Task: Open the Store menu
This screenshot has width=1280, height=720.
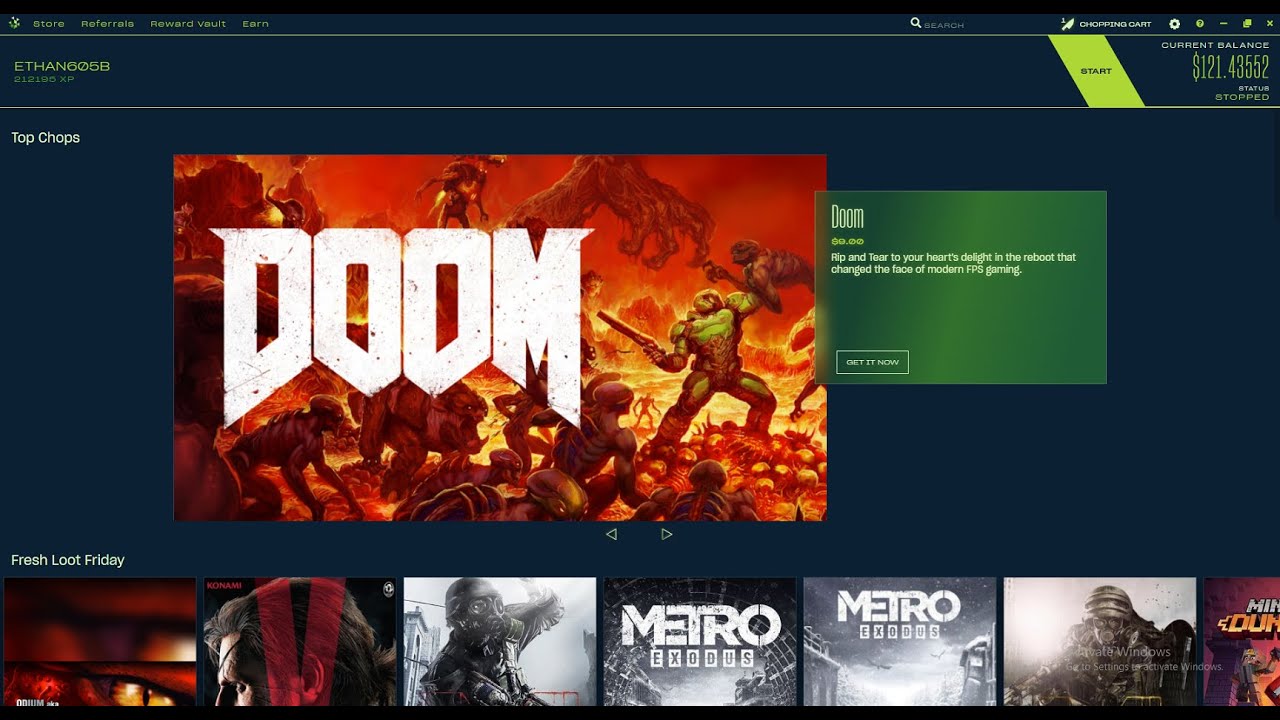Action: [49, 24]
